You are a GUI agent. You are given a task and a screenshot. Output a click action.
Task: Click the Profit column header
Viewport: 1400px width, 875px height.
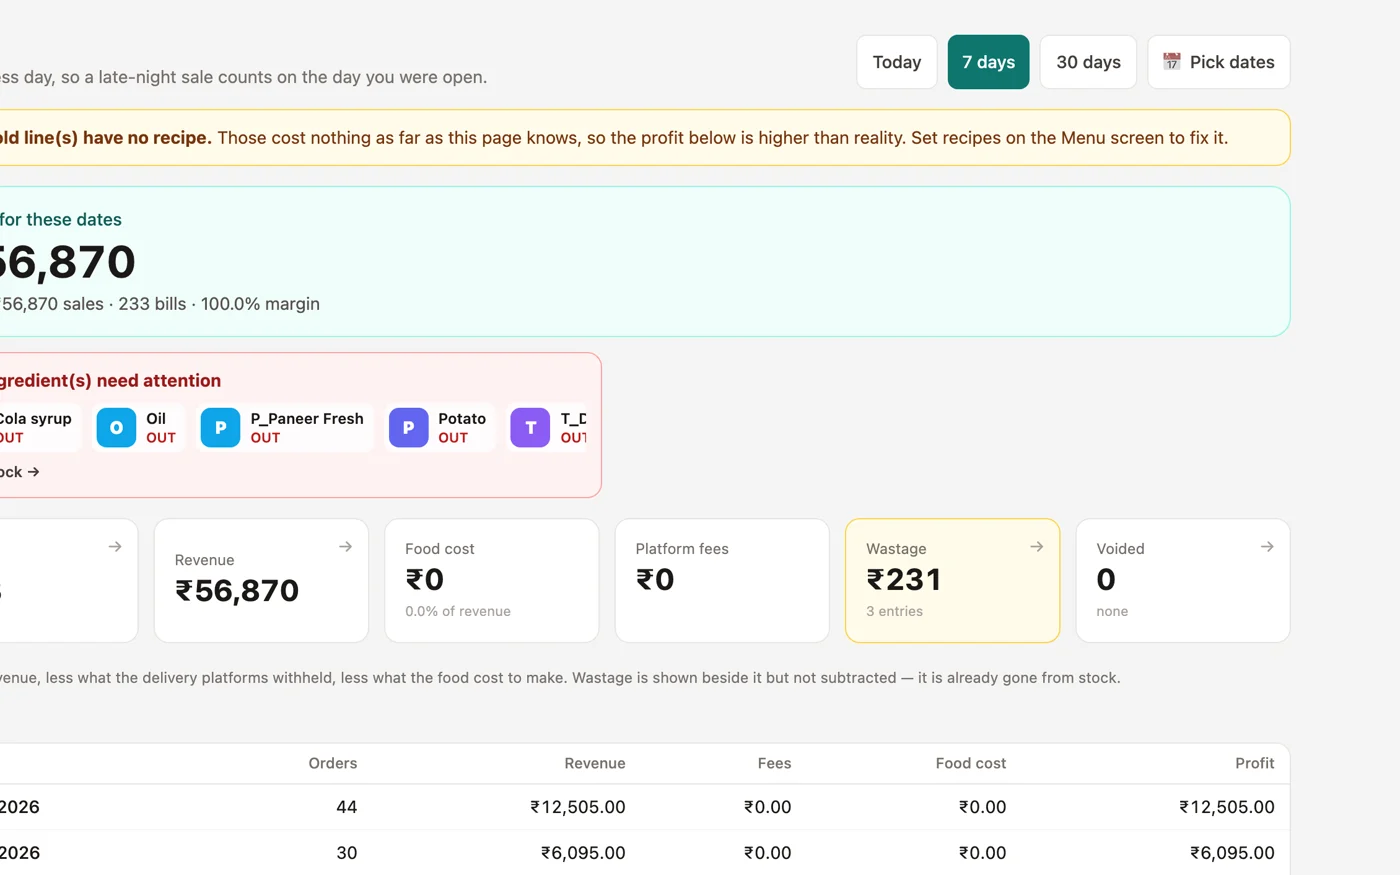(1255, 763)
